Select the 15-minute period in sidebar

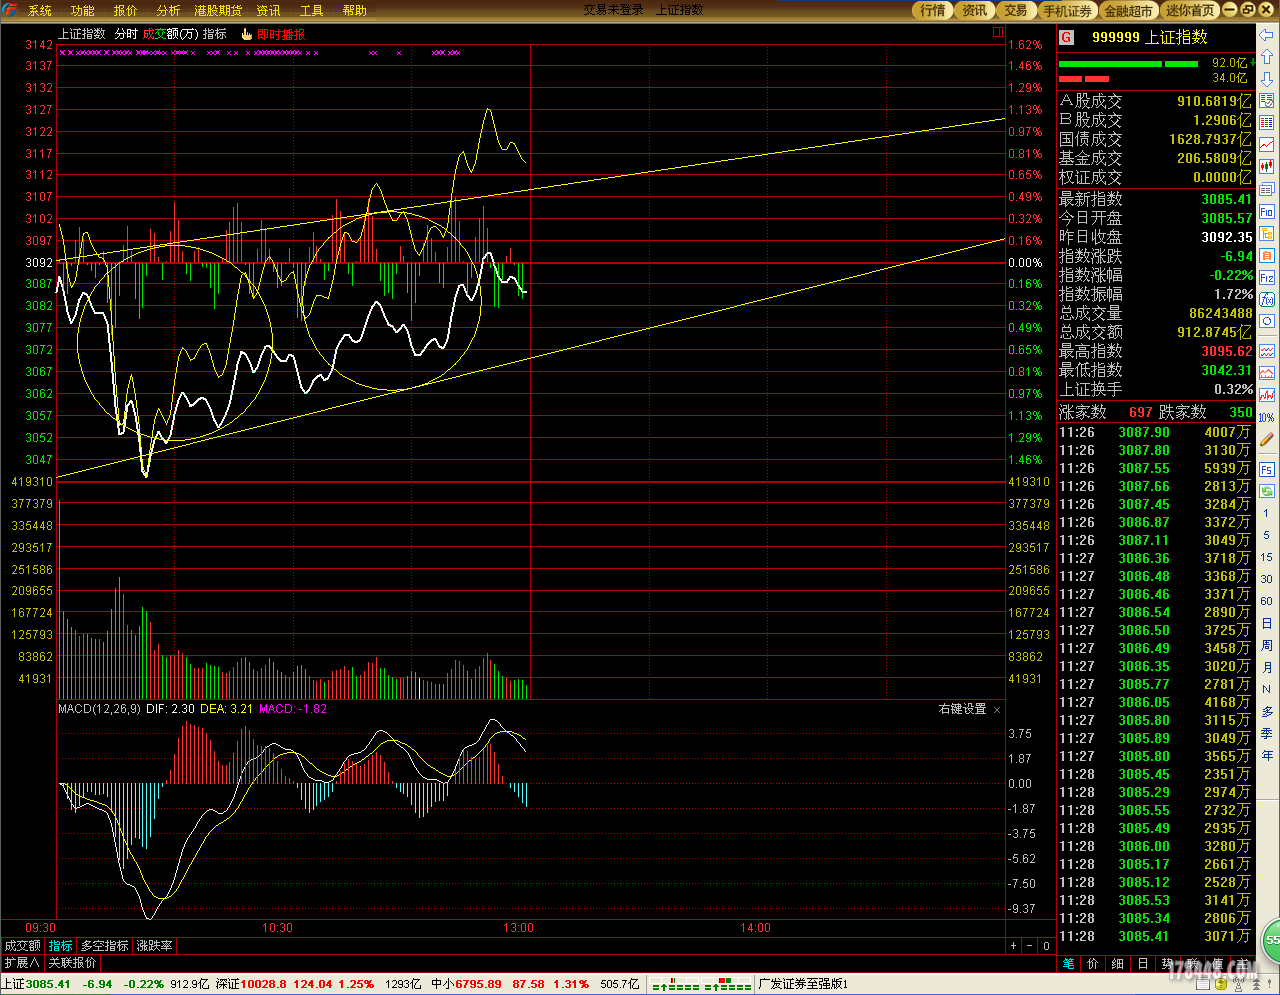tap(1266, 557)
